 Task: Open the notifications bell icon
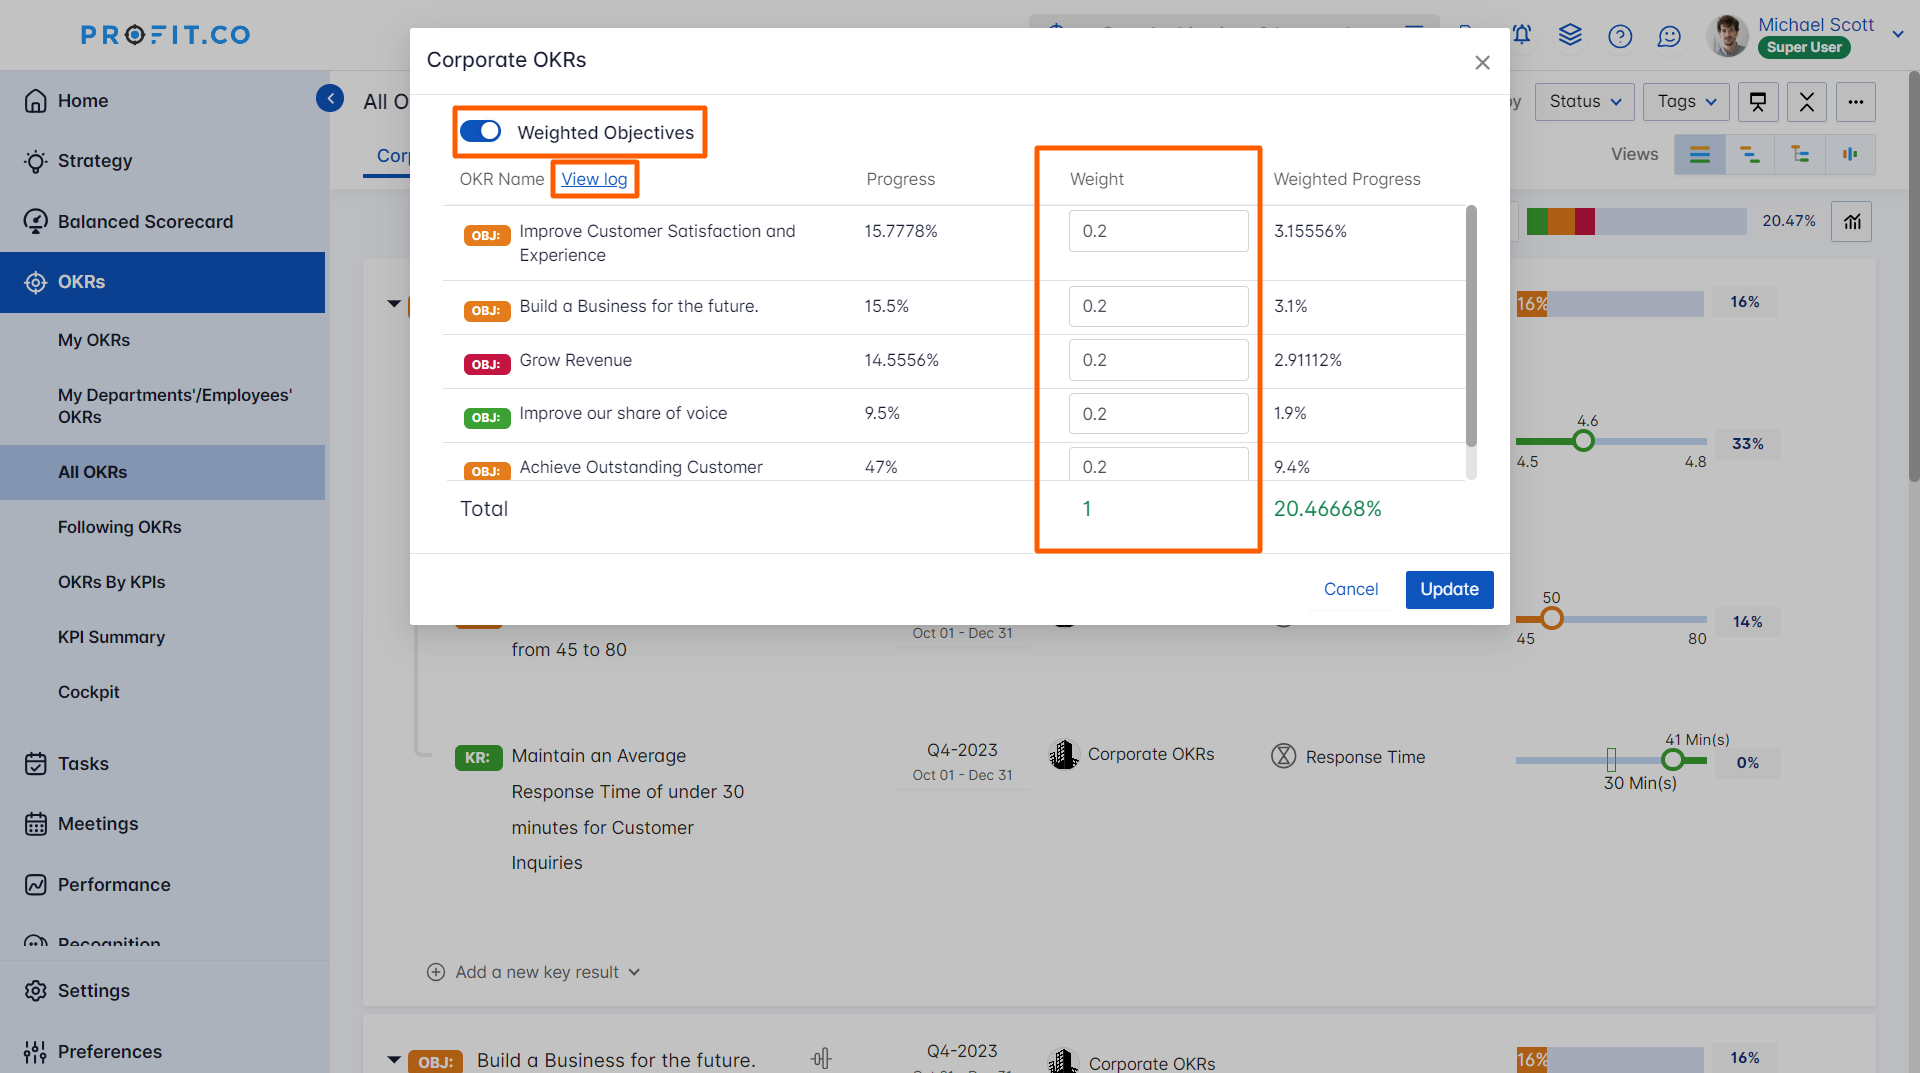coord(1521,35)
